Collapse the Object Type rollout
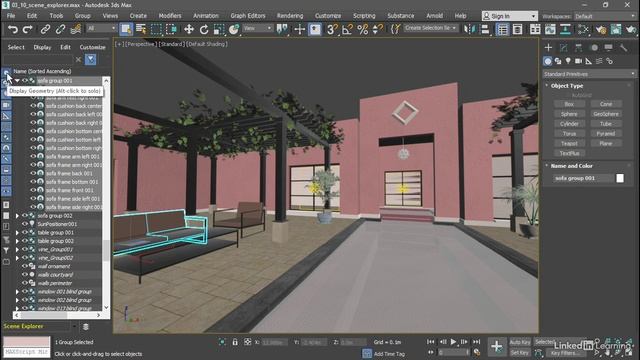The height and width of the screenshot is (360, 640). pyautogui.click(x=547, y=86)
